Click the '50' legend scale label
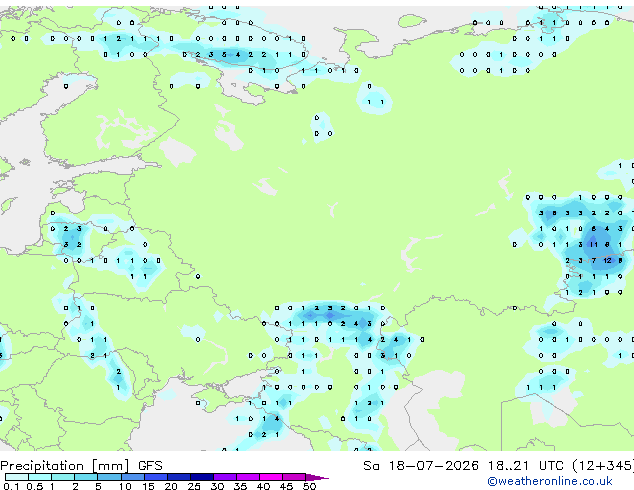This screenshot has width=634, height=490. point(309,486)
